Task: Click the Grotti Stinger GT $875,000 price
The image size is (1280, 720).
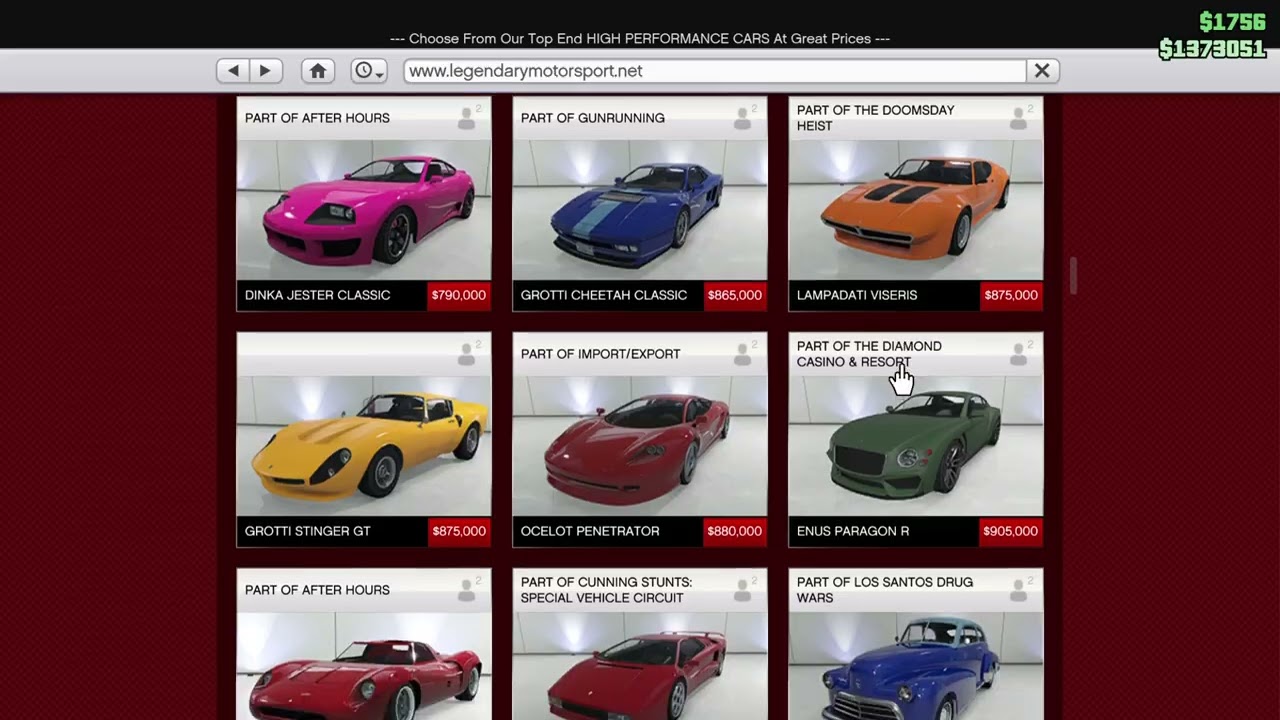Action: 459,531
